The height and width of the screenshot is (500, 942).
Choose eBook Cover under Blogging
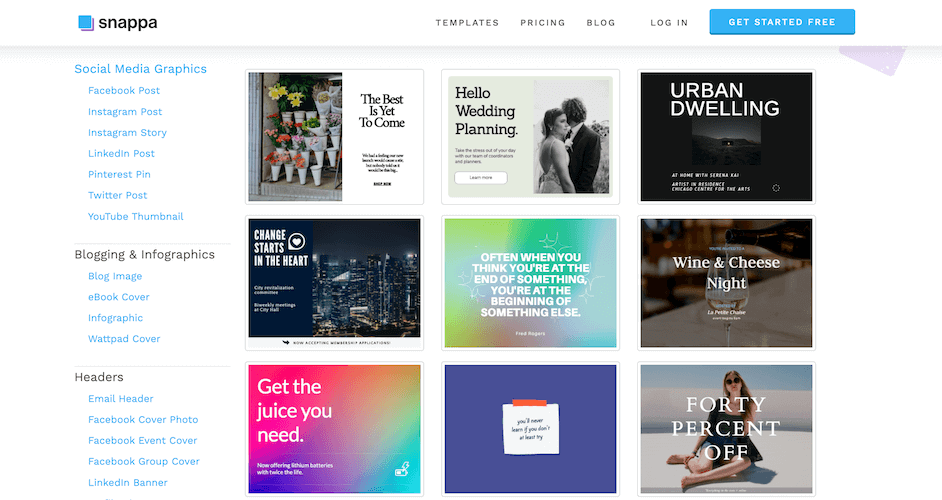pyautogui.click(x=118, y=297)
